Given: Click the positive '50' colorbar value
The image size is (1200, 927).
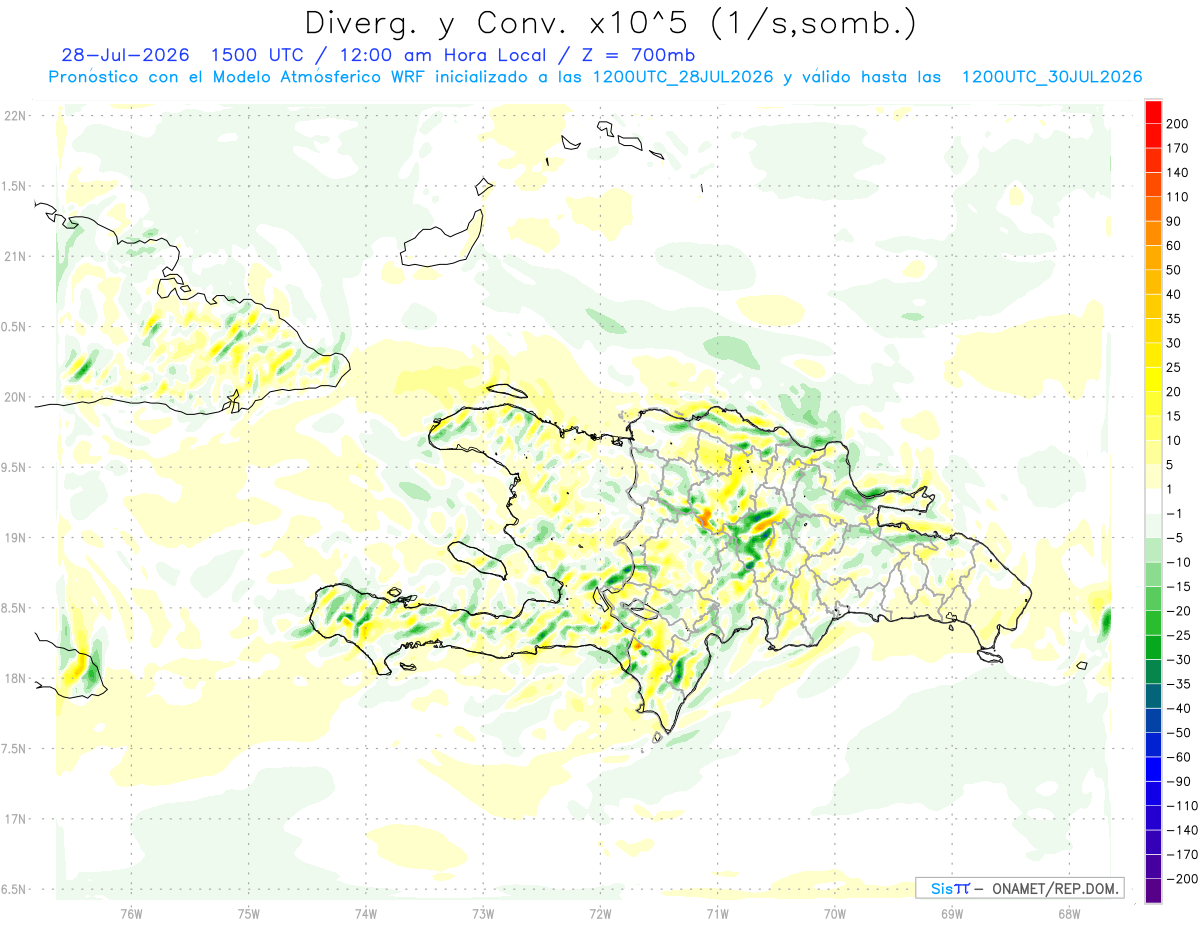Looking at the screenshot, I should coord(1175,270).
